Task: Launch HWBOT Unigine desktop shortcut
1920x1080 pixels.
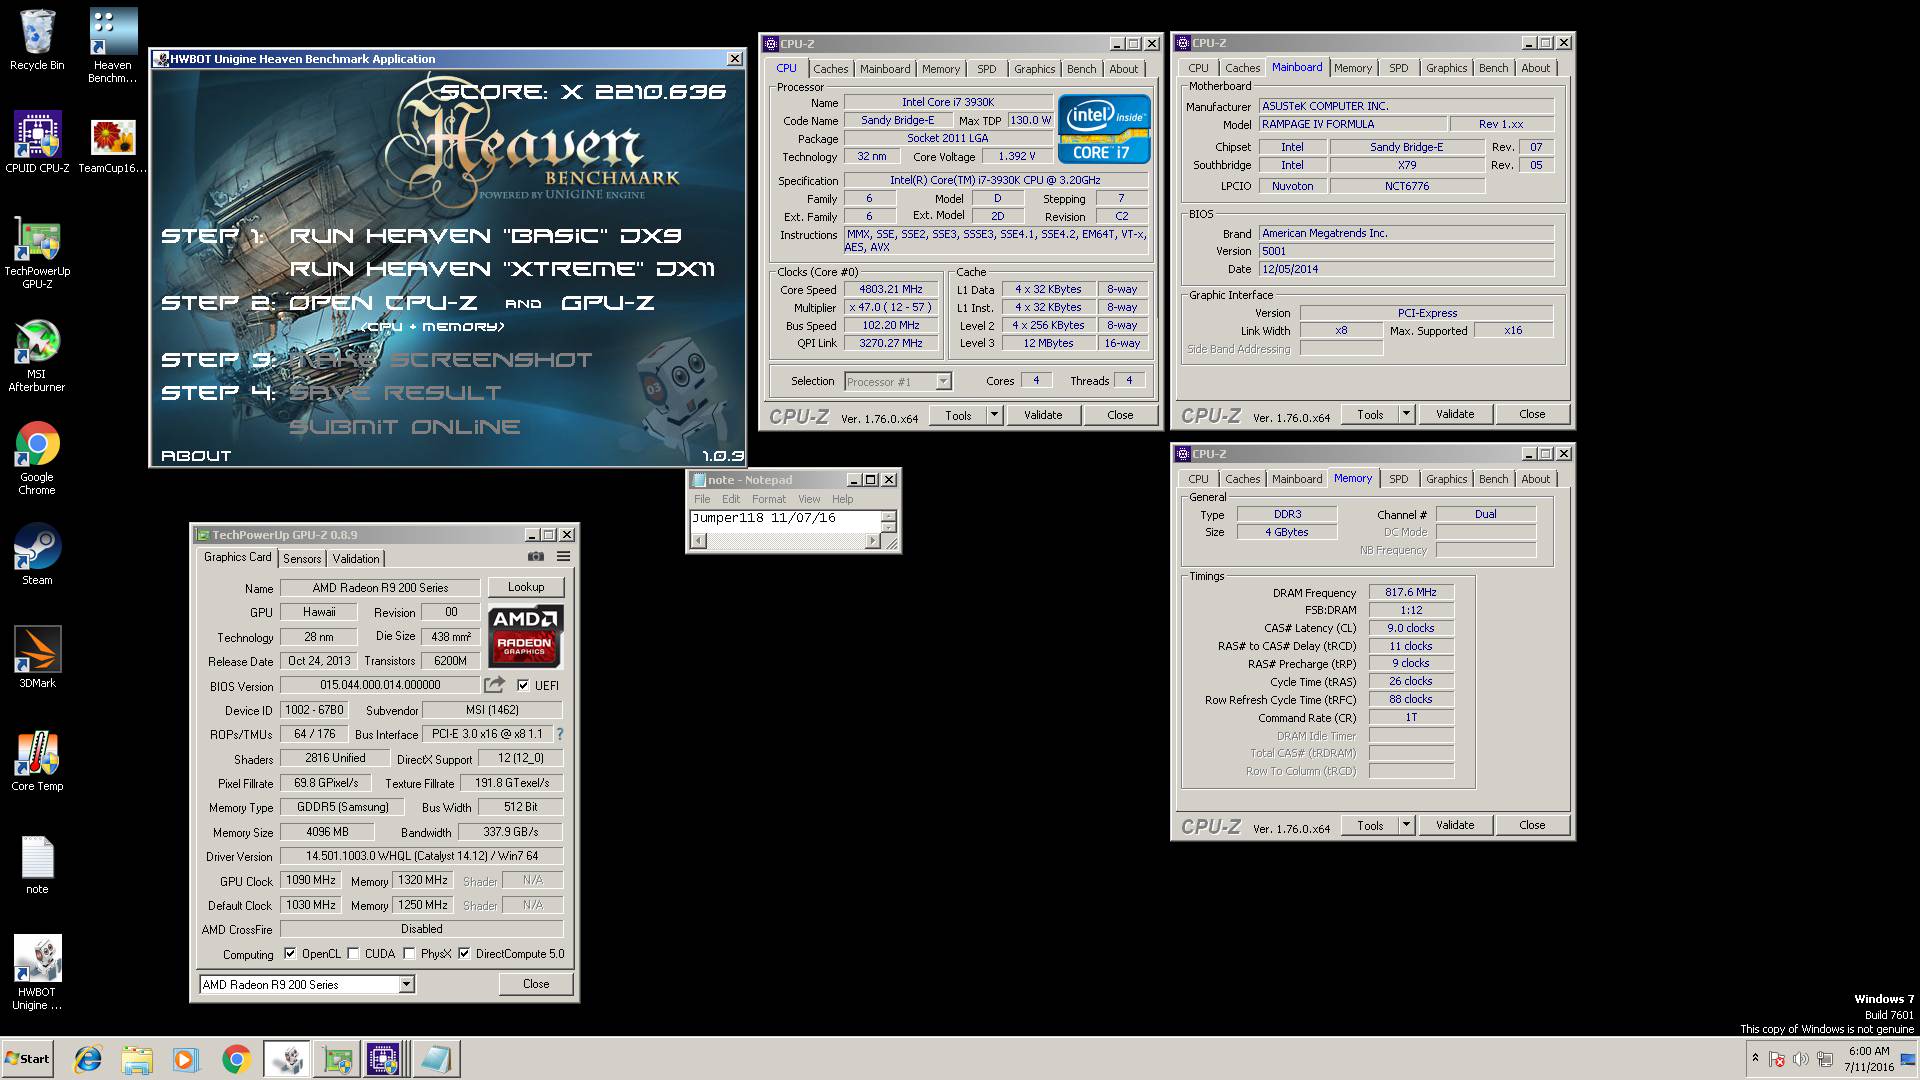Action: 37,972
